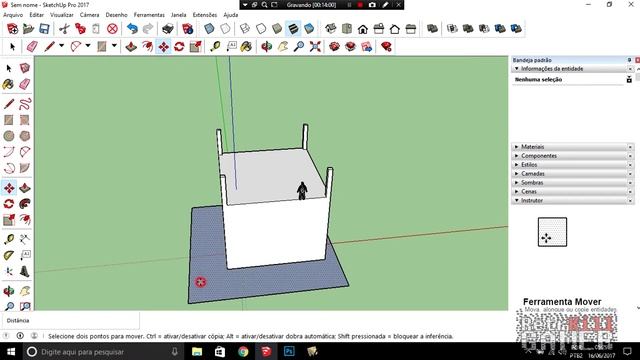Screen dimensions: 640x360
Task: Toggle X-Ray face style
Action: click(209, 29)
